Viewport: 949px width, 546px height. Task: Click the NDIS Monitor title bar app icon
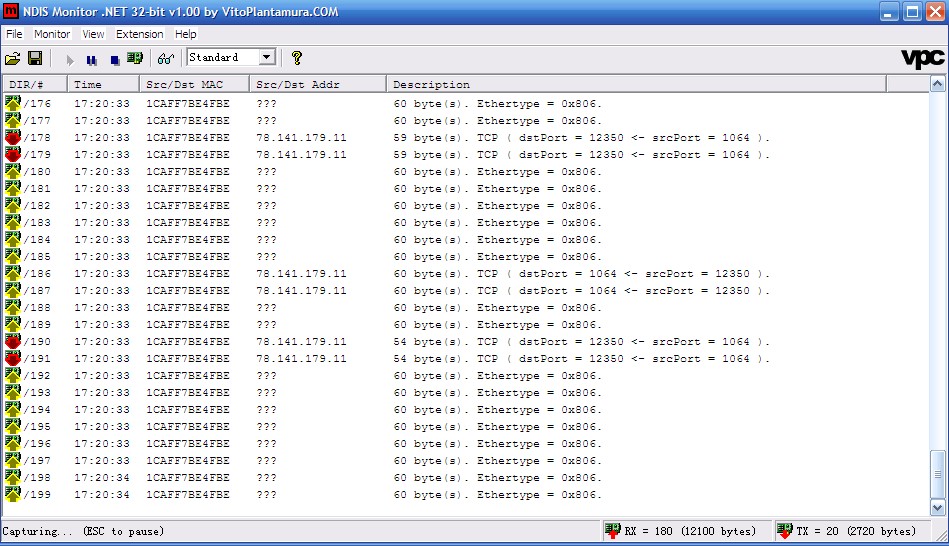pos(11,11)
